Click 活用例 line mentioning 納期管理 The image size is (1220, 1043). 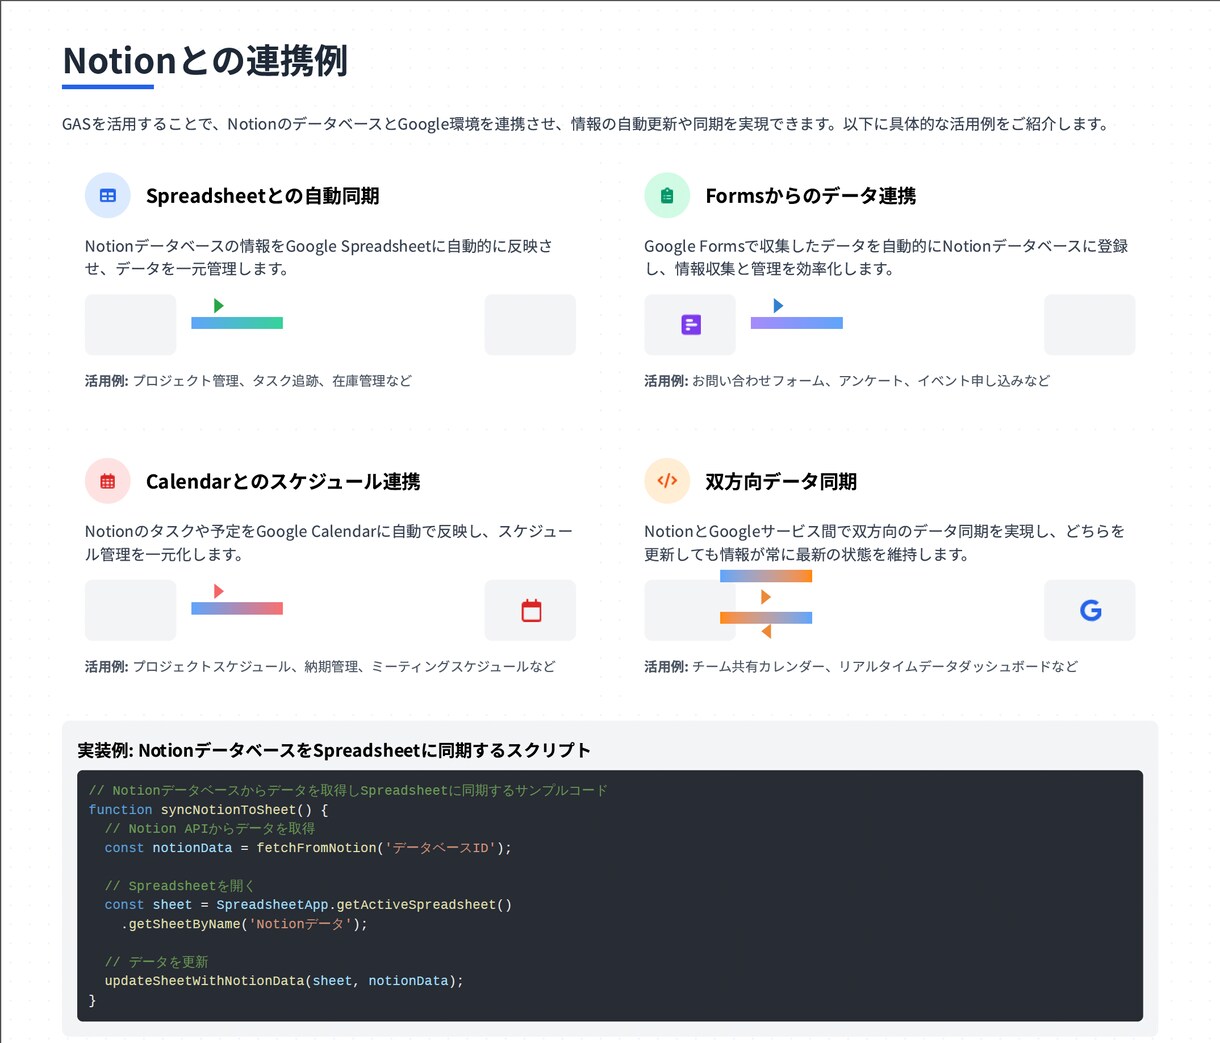pyautogui.click(x=320, y=666)
